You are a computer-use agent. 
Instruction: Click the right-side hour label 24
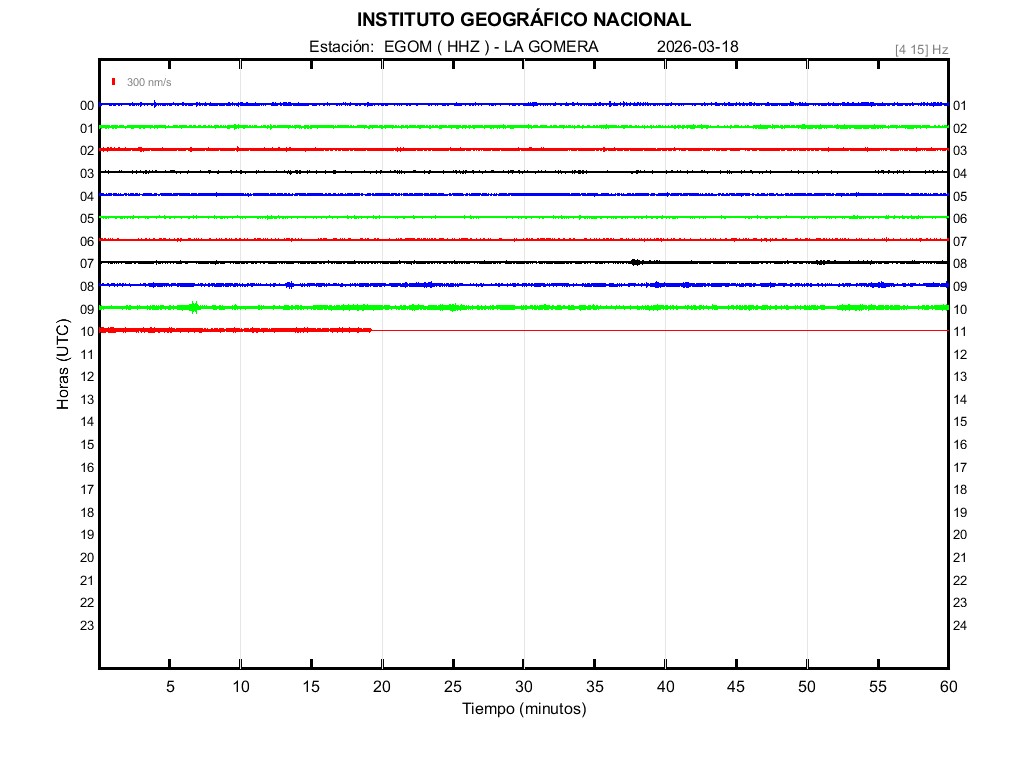[960, 626]
